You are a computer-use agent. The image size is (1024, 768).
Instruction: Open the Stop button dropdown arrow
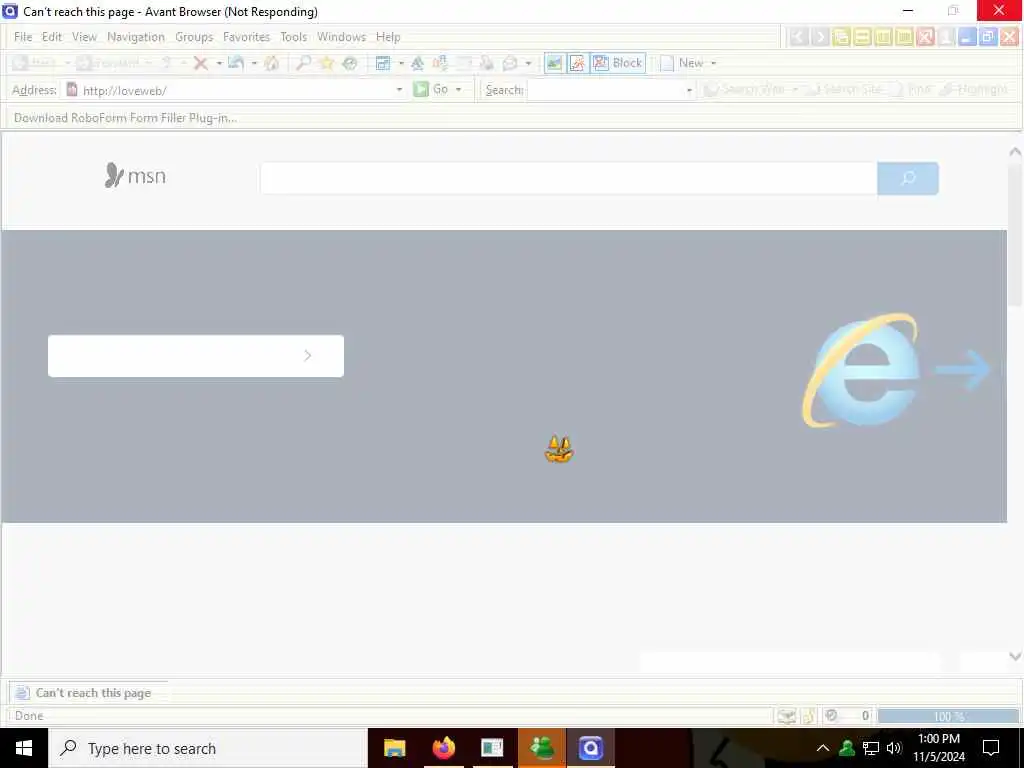click(219, 63)
